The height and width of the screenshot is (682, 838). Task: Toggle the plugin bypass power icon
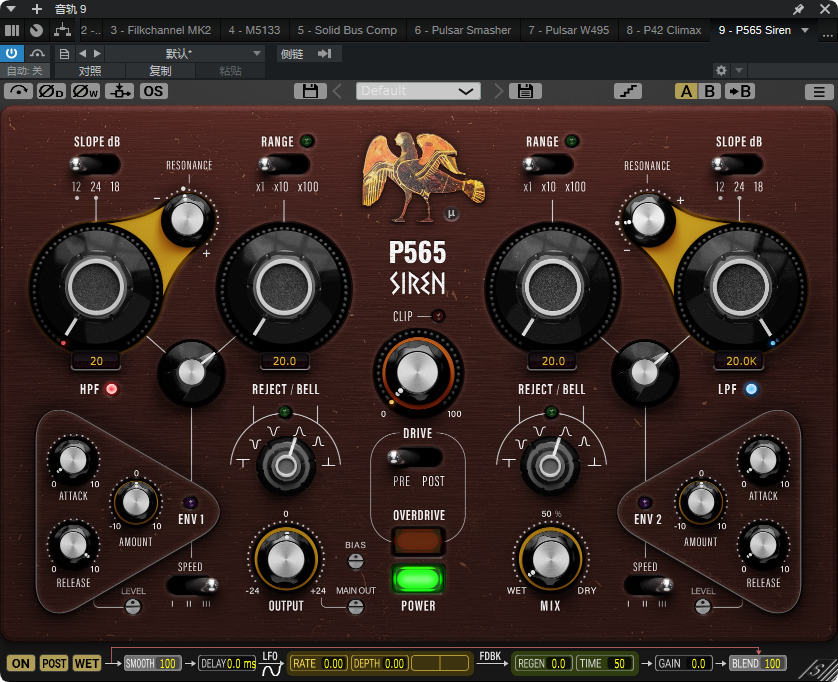coord(11,53)
